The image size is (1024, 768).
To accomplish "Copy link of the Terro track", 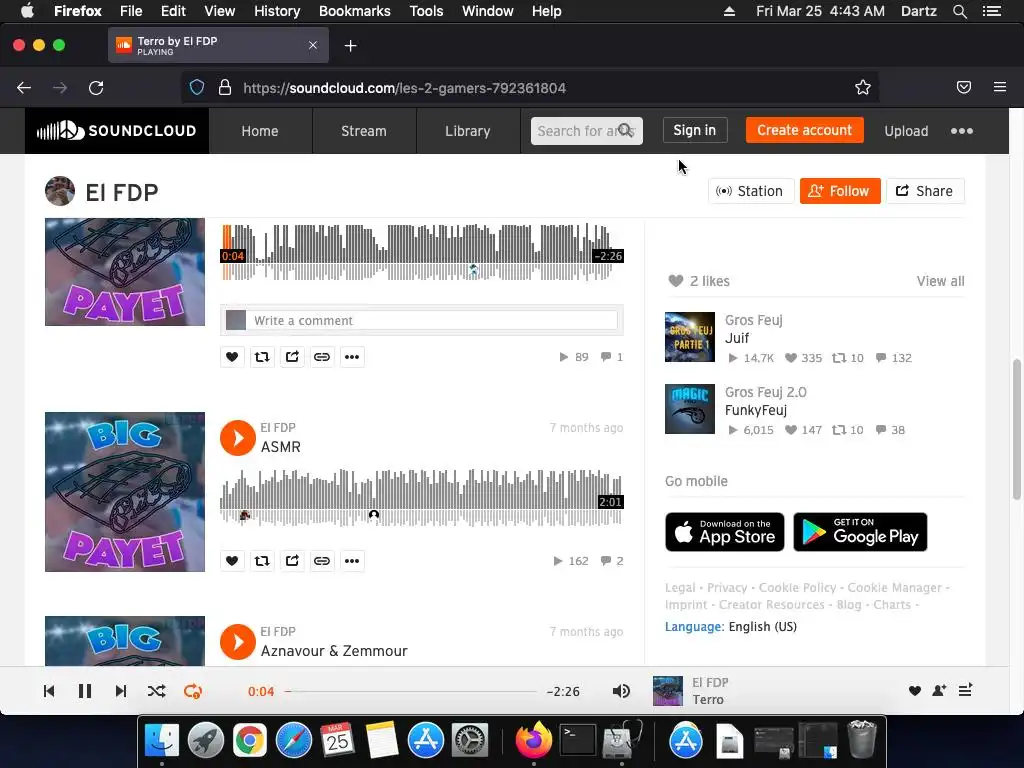I will click(322, 357).
